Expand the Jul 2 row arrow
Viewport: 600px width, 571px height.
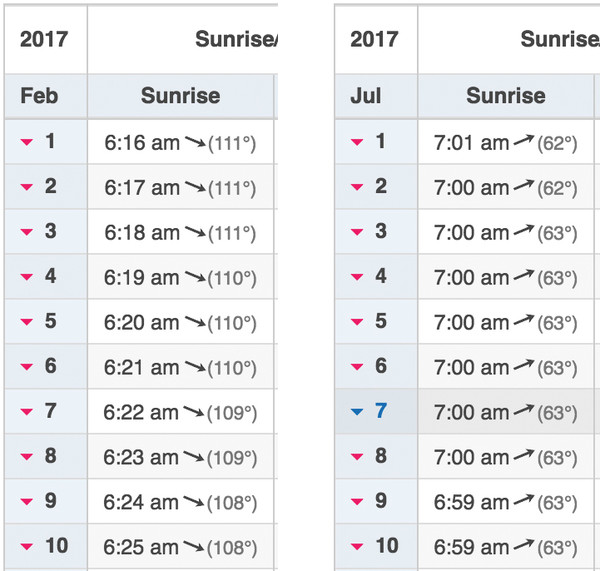tap(357, 188)
